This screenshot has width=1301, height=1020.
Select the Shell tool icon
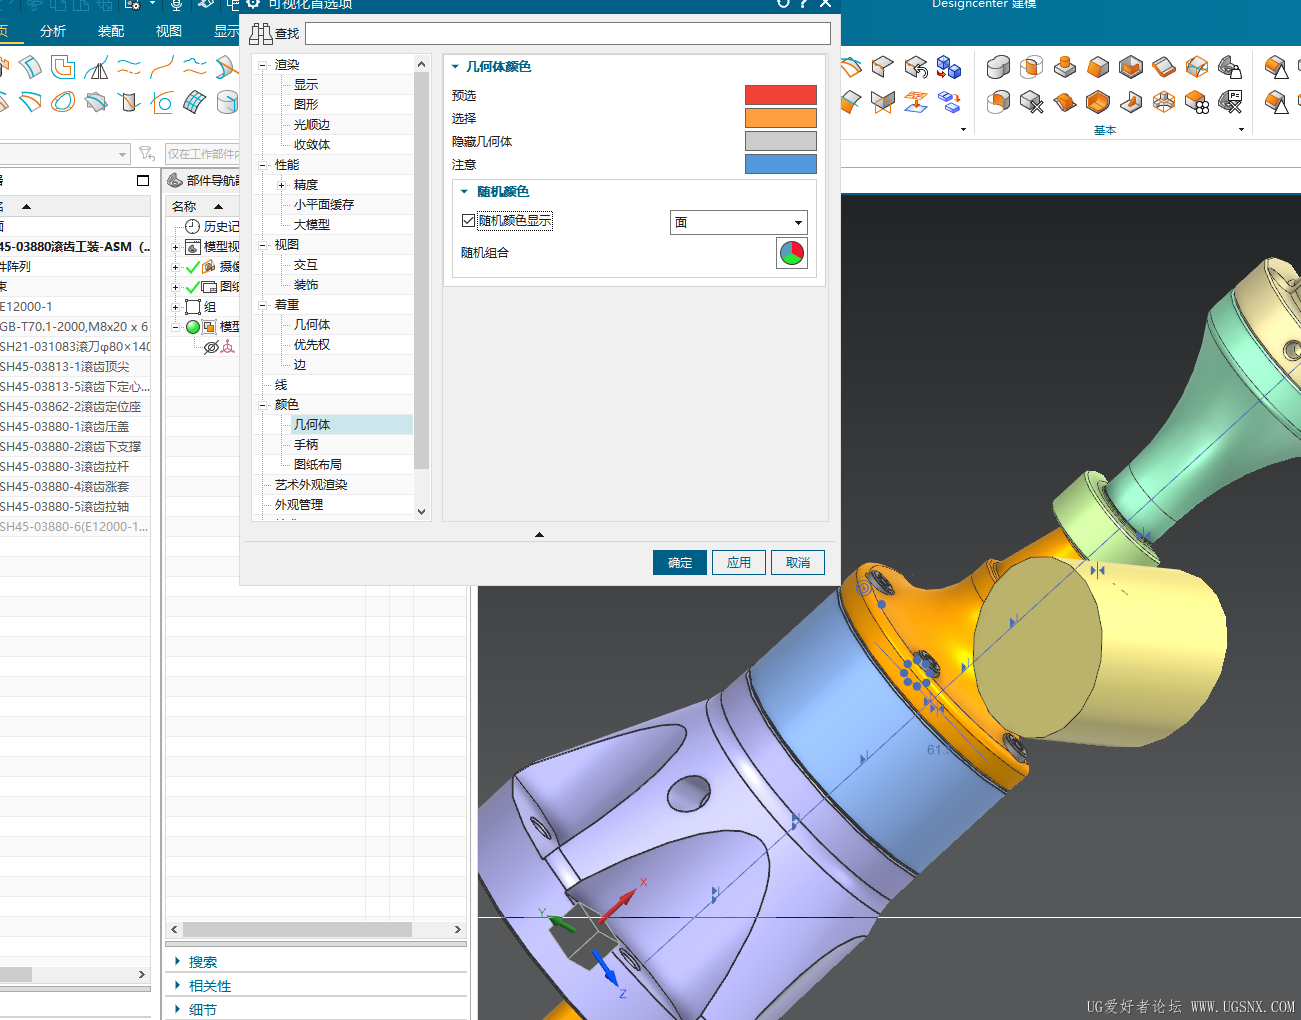[x=1131, y=68]
